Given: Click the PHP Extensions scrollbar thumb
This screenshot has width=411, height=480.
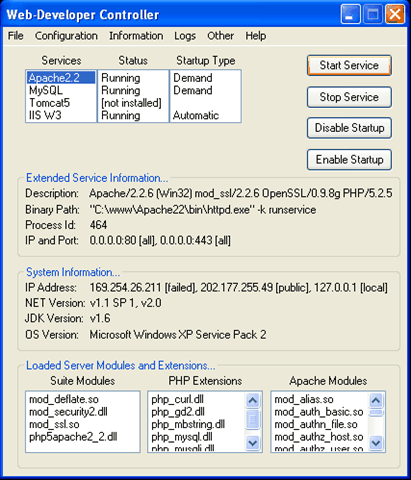Looking at the screenshot, I should [253, 420].
